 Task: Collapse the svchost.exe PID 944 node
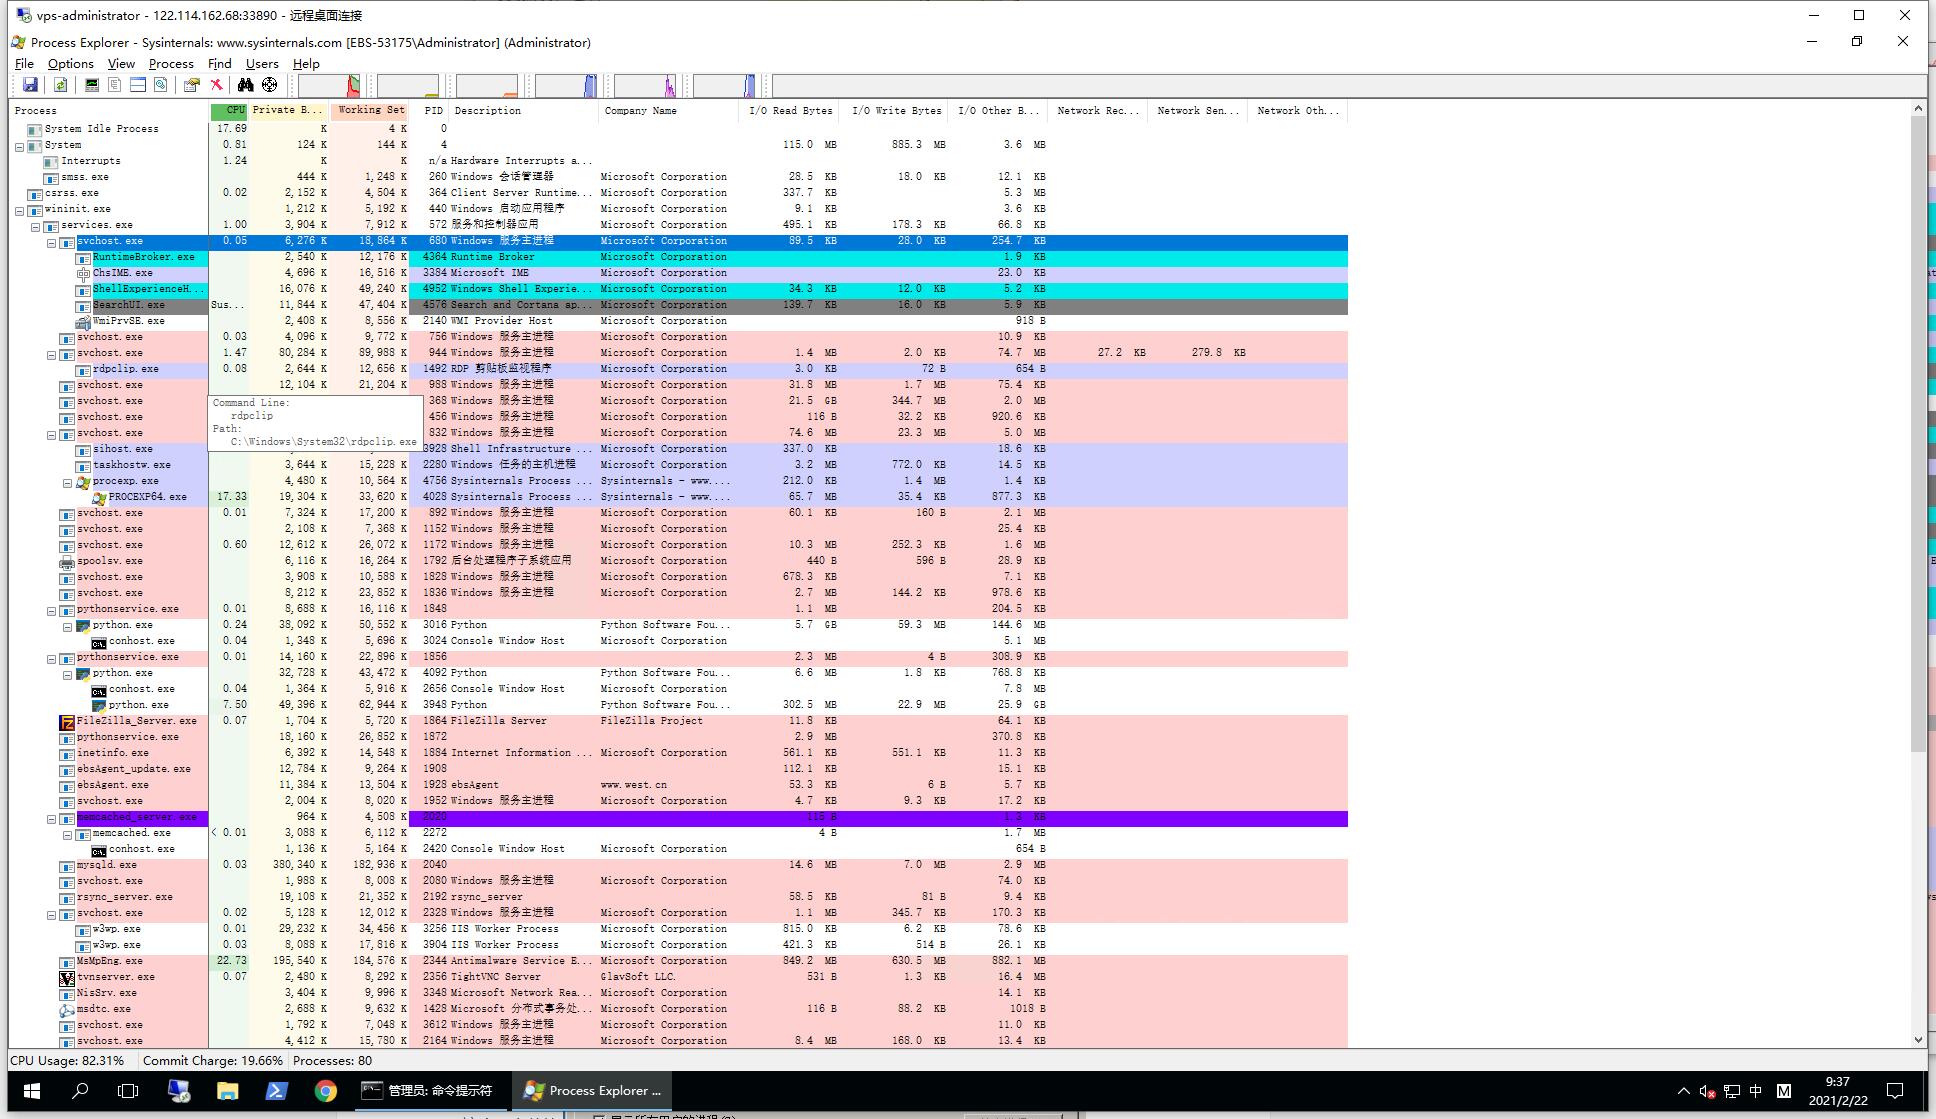pyautogui.click(x=51, y=354)
